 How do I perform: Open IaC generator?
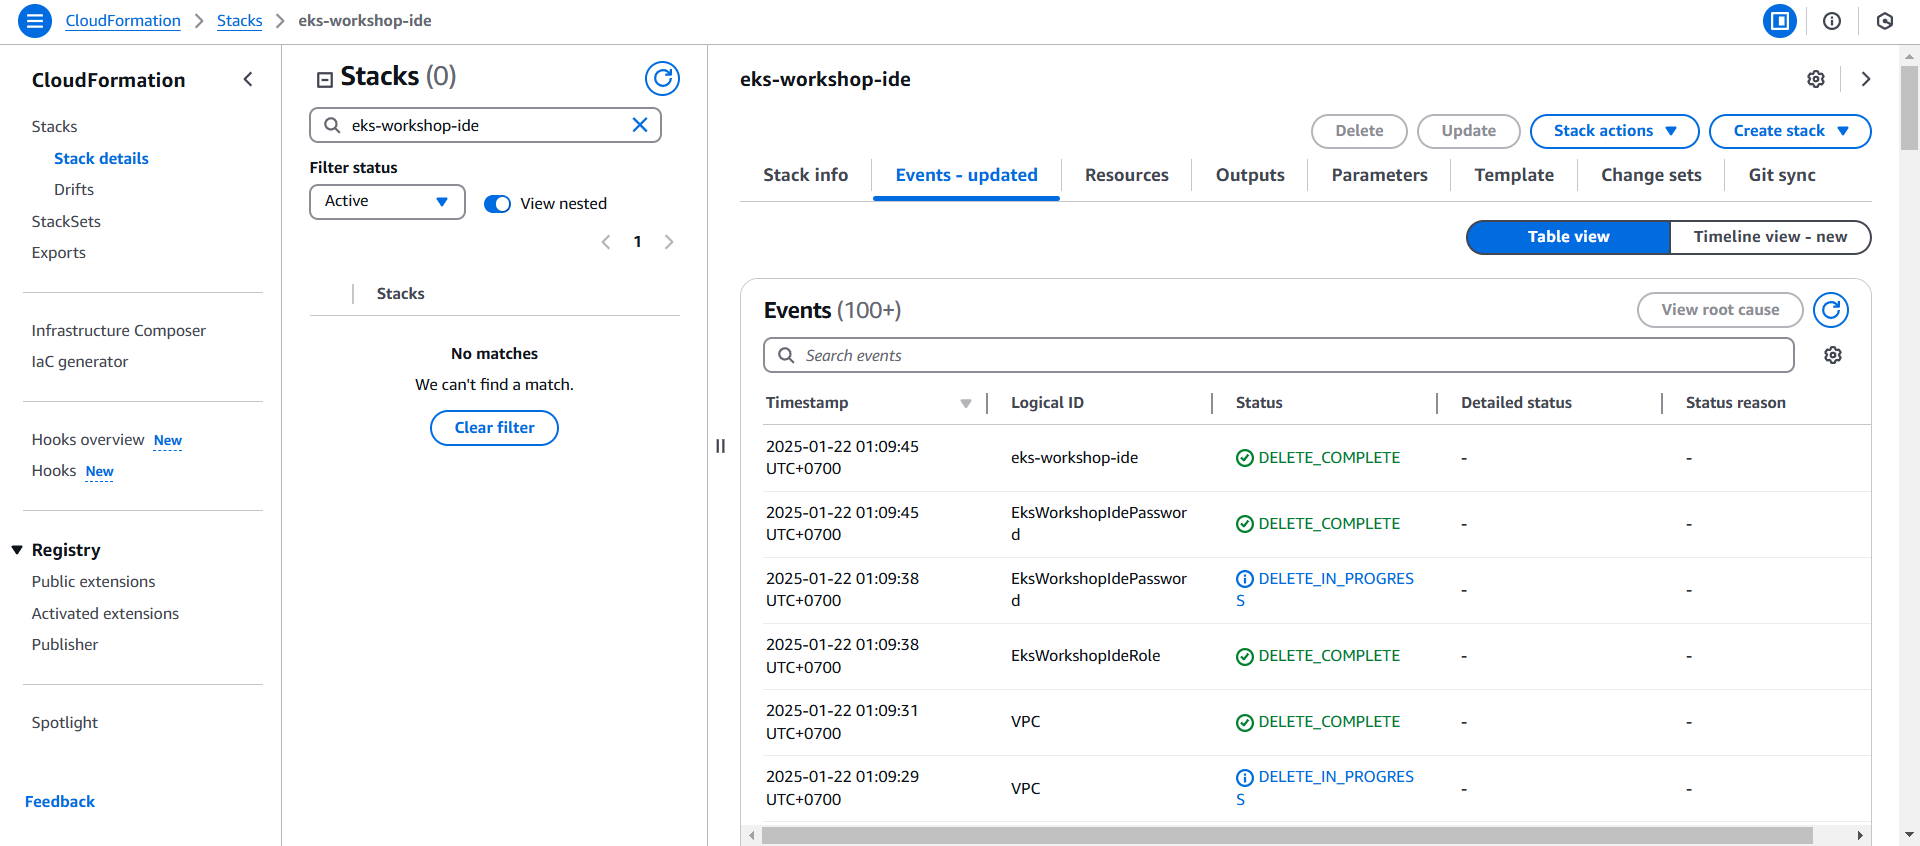[x=80, y=362]
